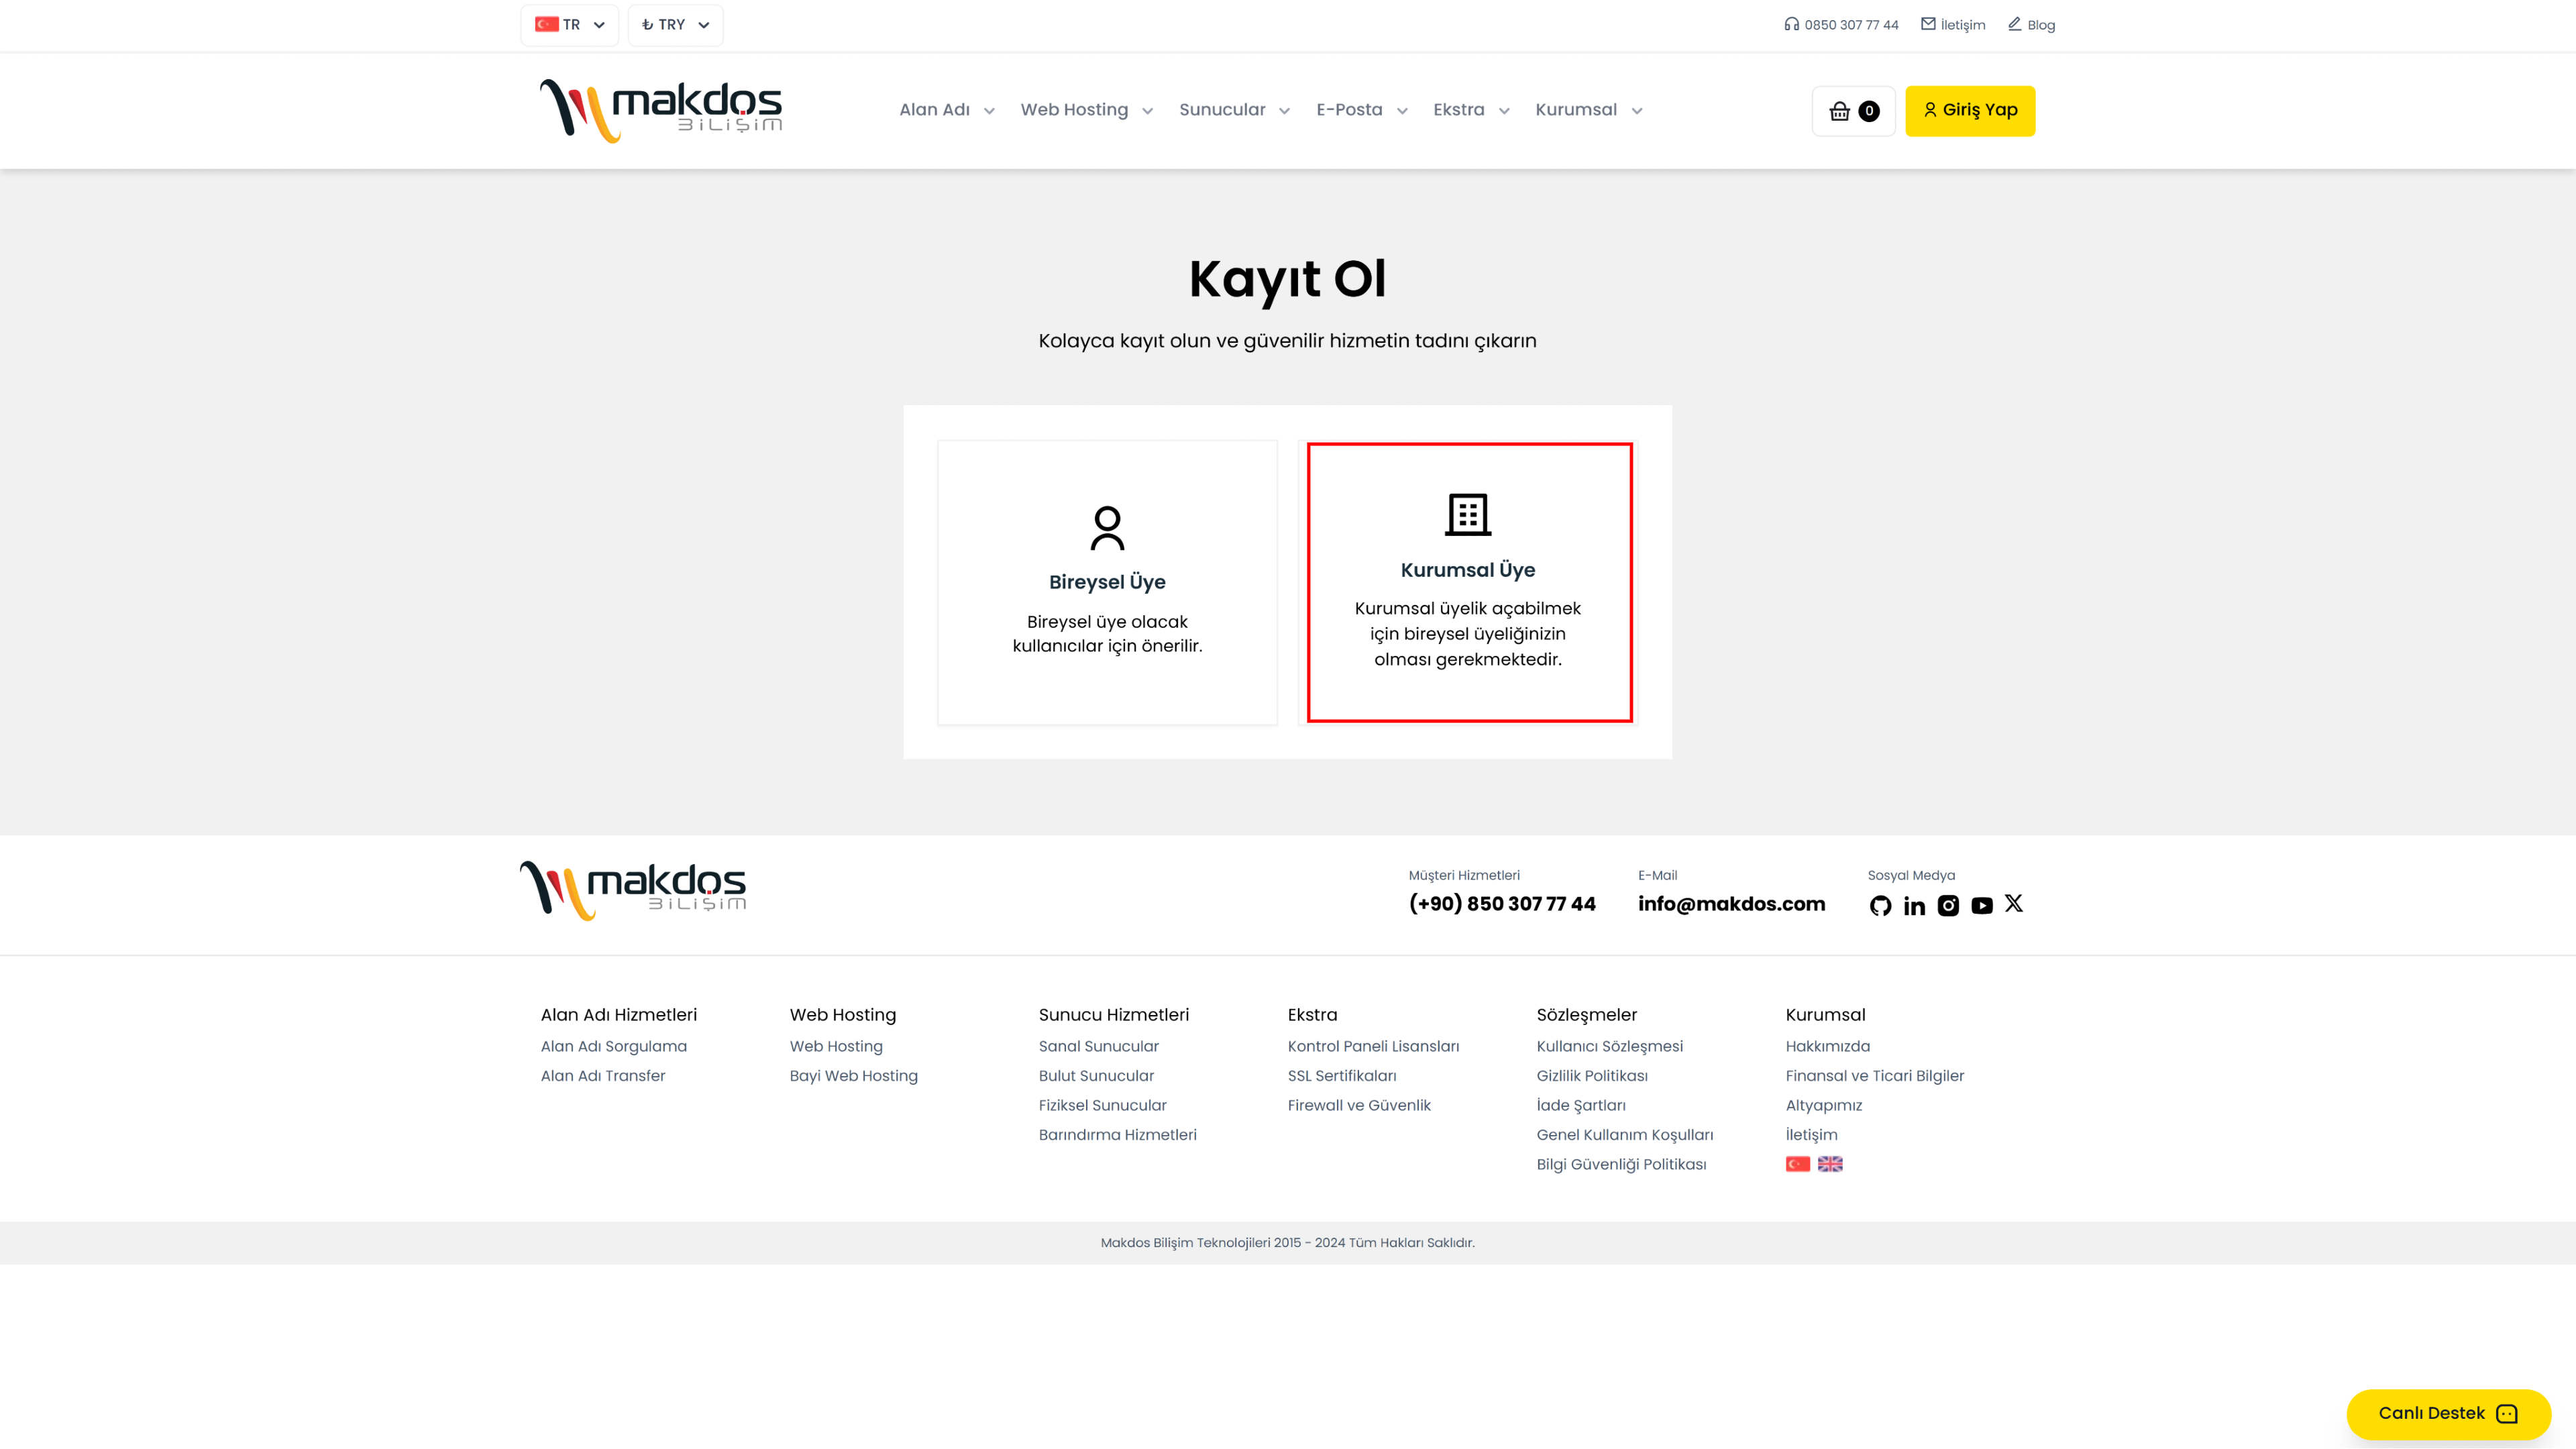2576x1449 pixels.
Task: Expand the Sunucular menu
Action: point(1234,110)
